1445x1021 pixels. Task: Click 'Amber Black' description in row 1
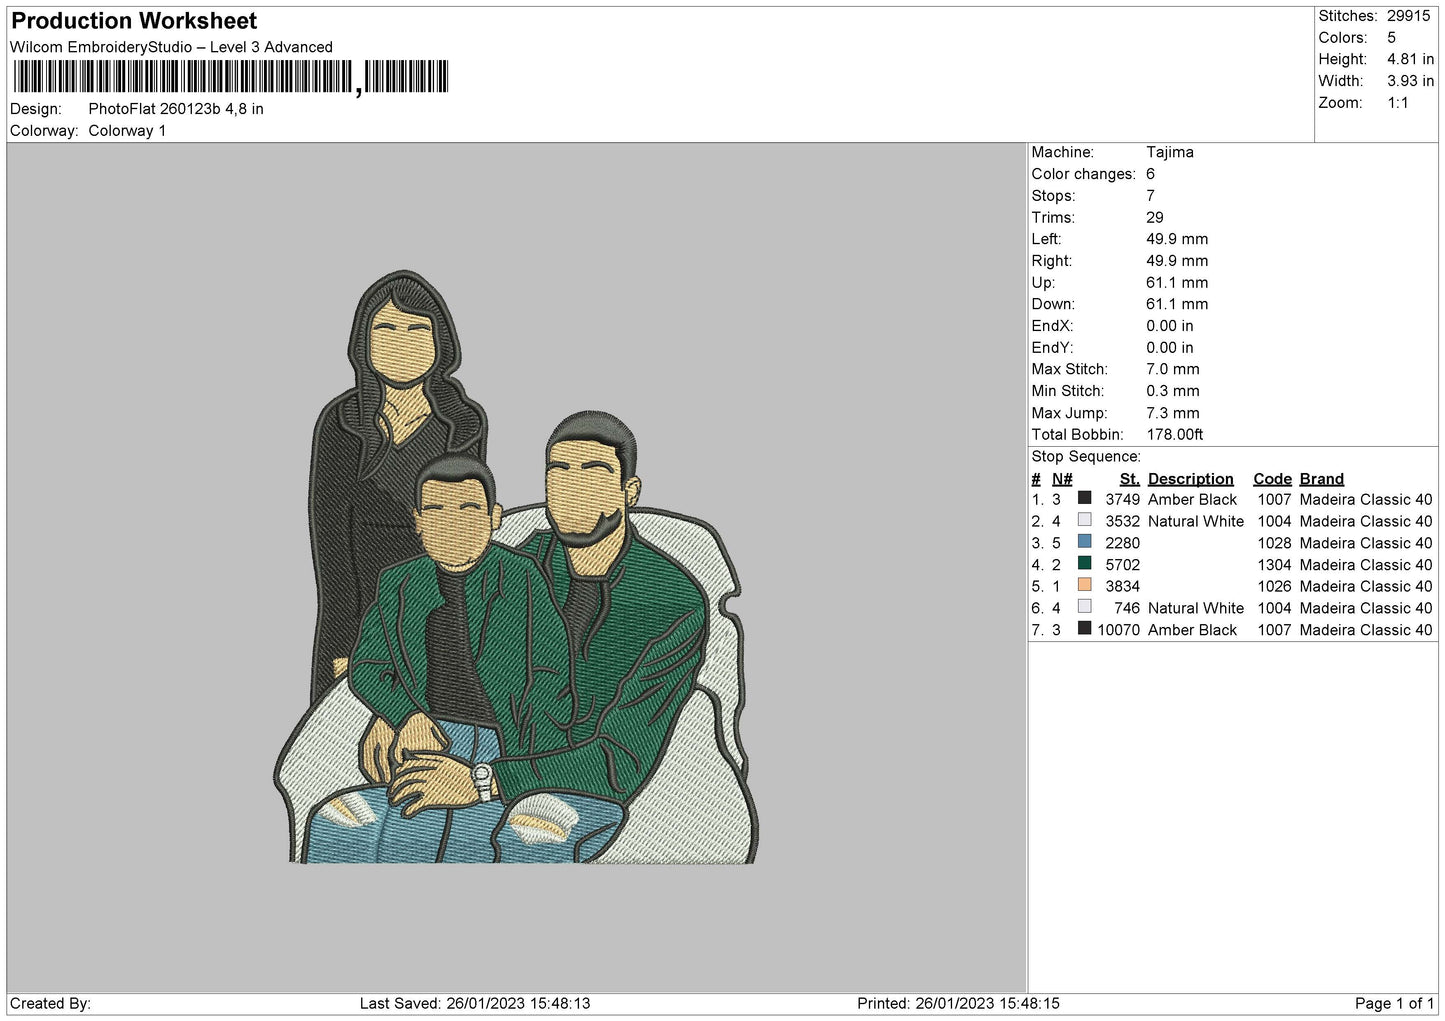[x=1192, y=499]
